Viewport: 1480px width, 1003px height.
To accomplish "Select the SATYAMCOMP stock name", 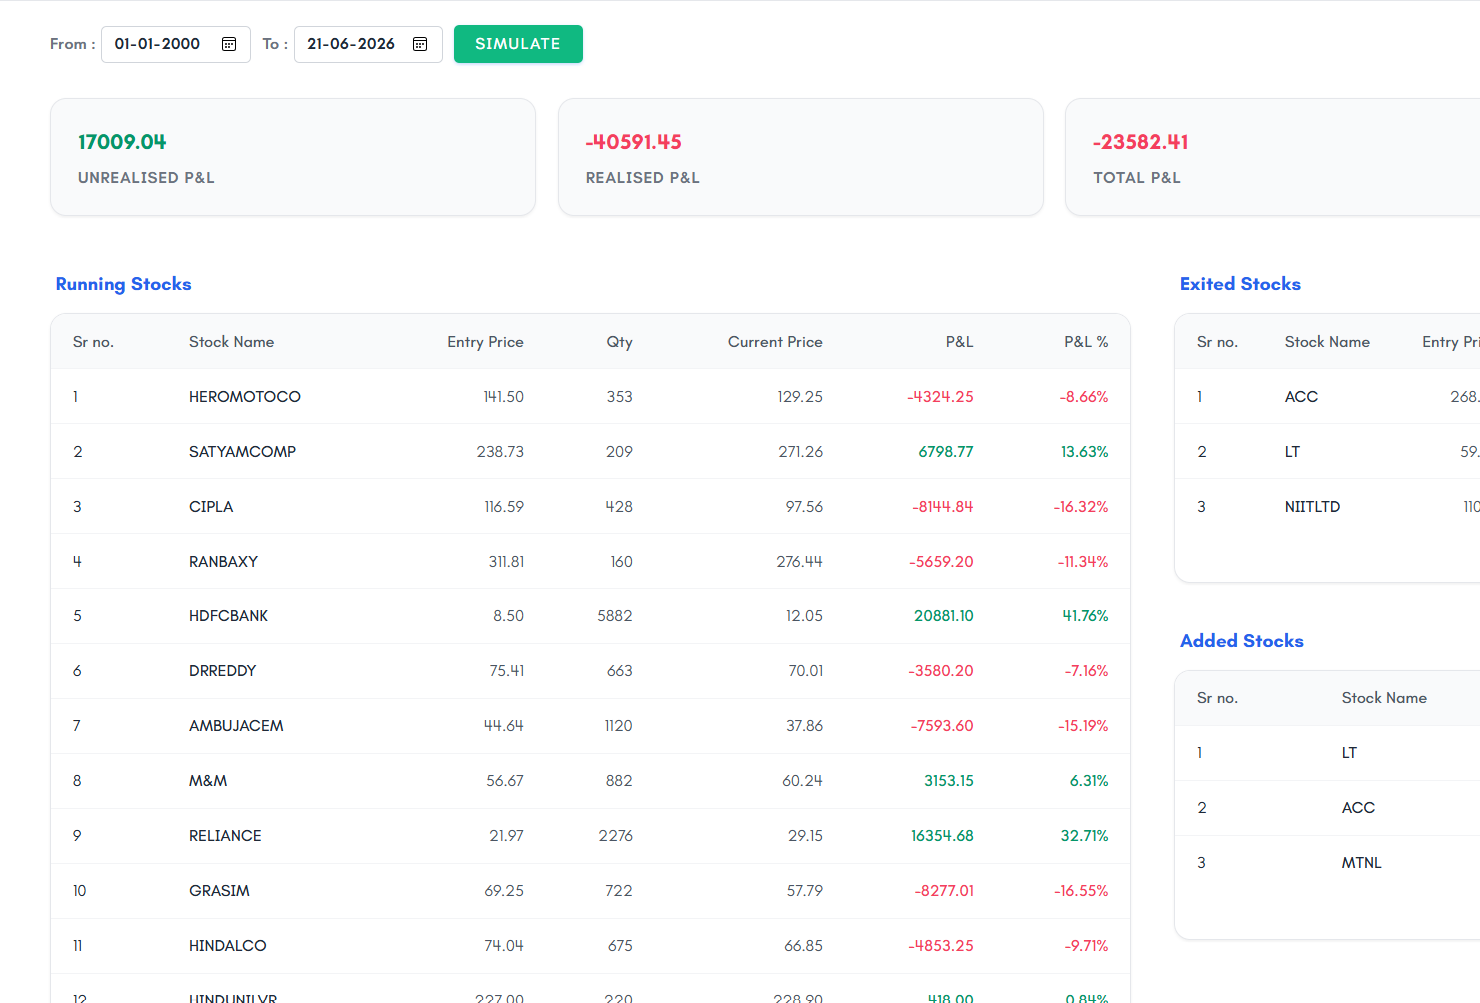I will (x=242, y=452).
